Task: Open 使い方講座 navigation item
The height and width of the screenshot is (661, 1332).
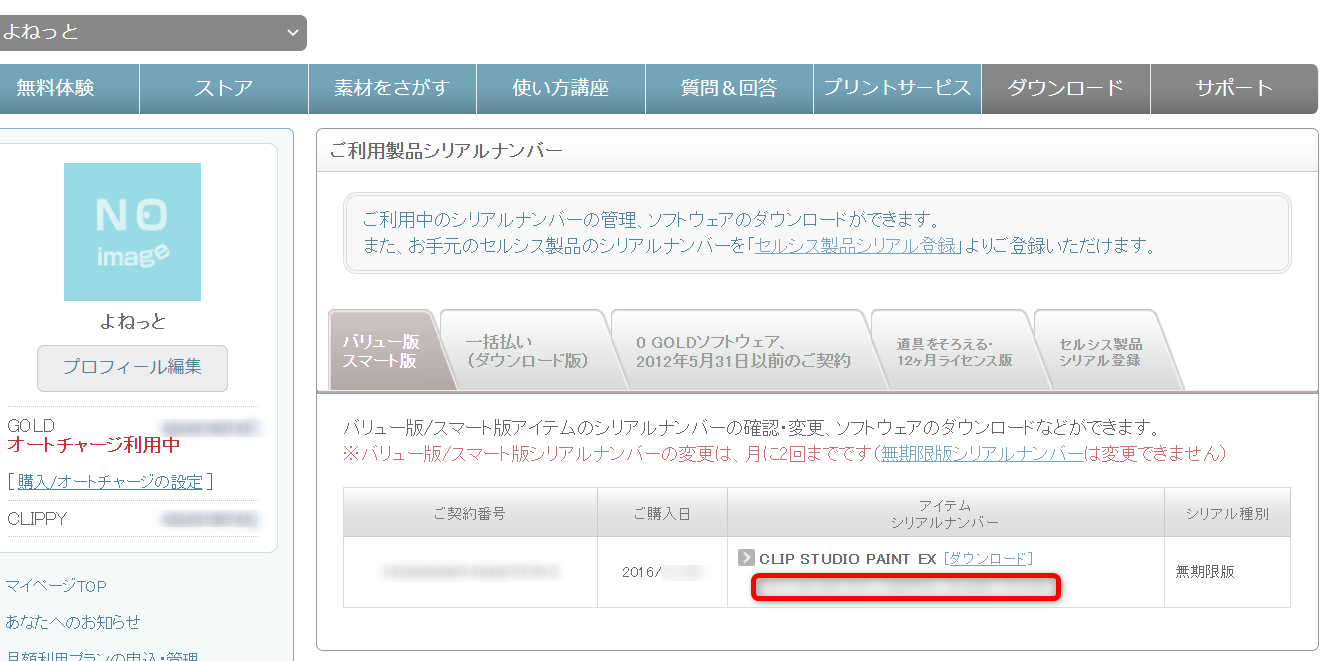Action: tap(560, 88)
